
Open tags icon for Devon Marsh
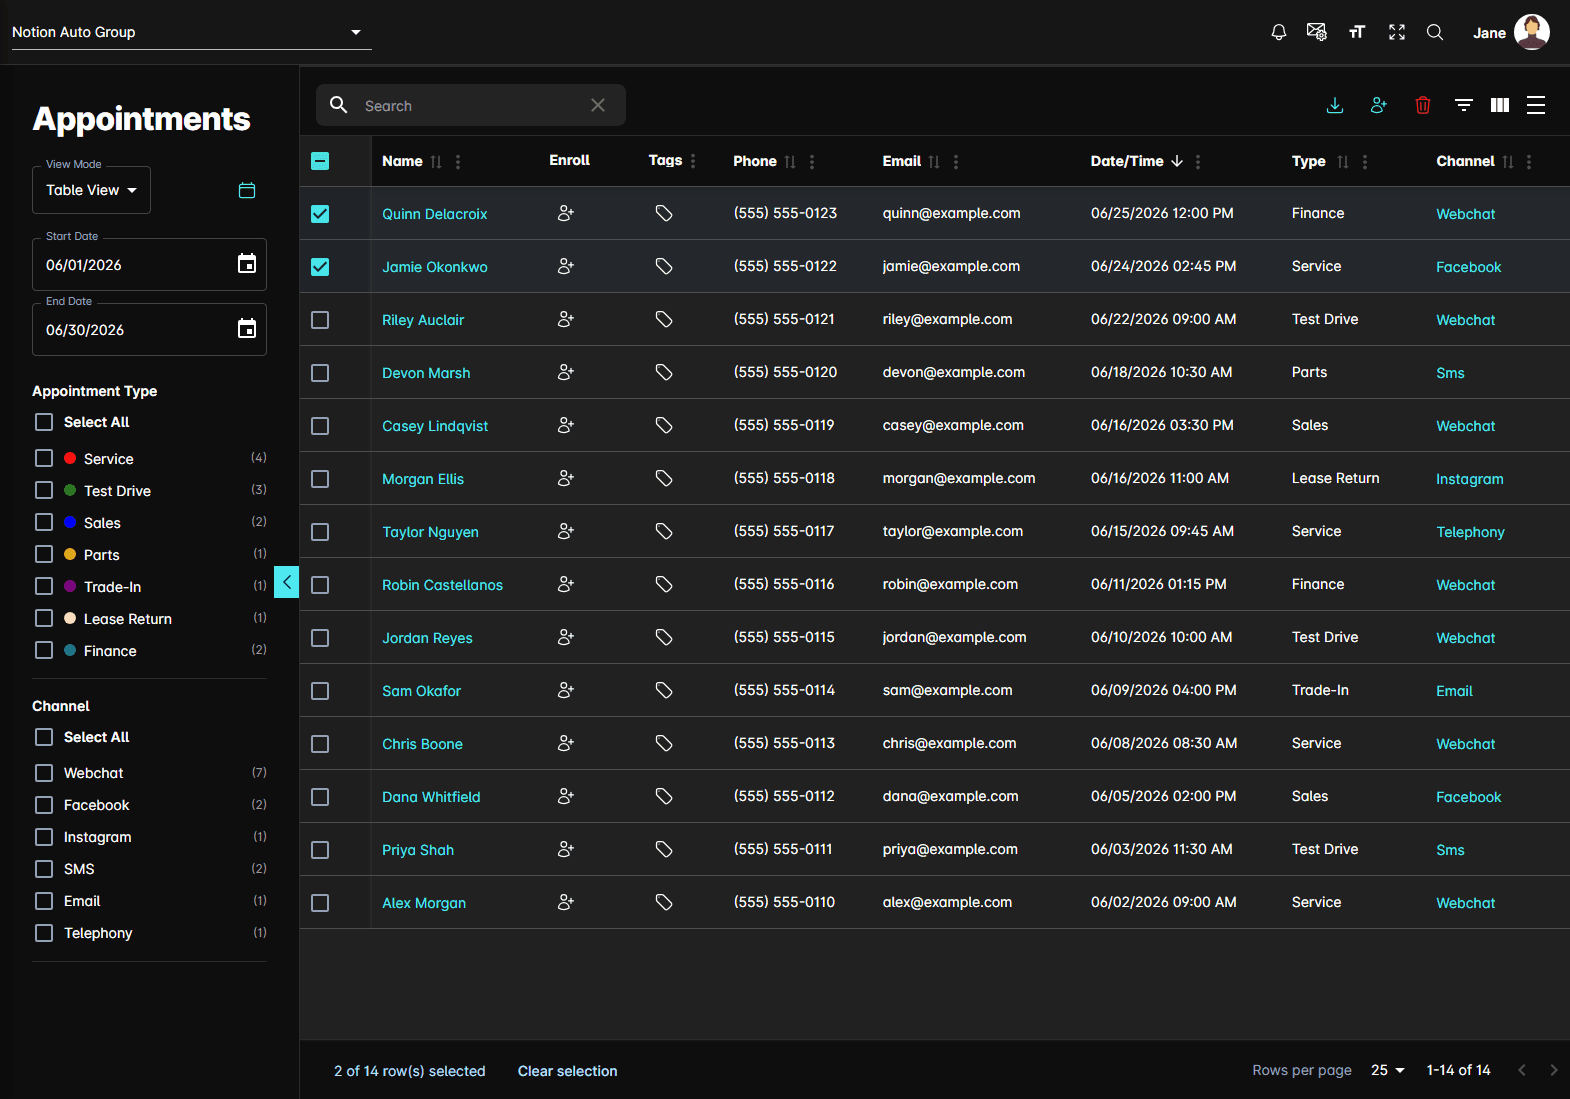(x=664, y=372)
